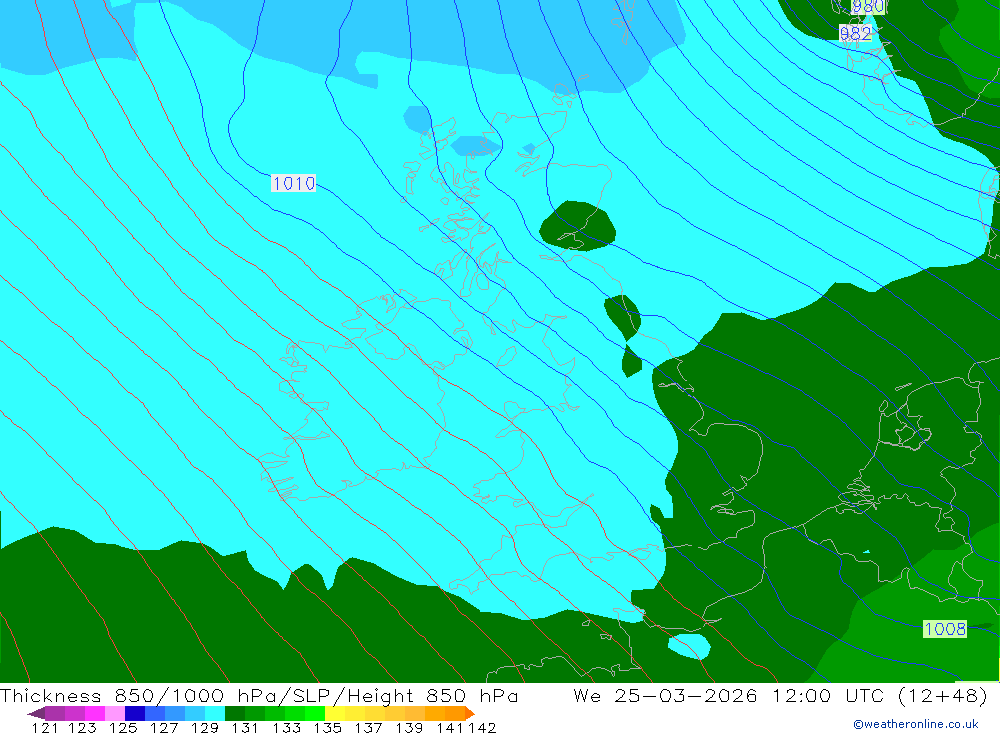Select the light pink legend swatch

[115, 713]
